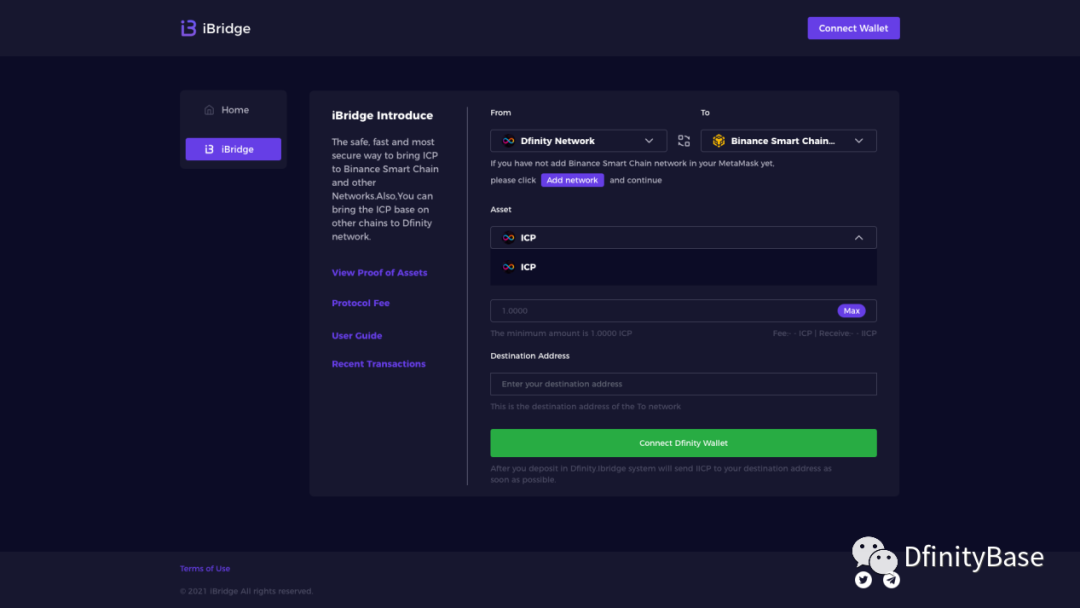Click the WeChat icon beside DfinityBase
This screenshot has width=1080, height=608.
[x=874, y=555]
